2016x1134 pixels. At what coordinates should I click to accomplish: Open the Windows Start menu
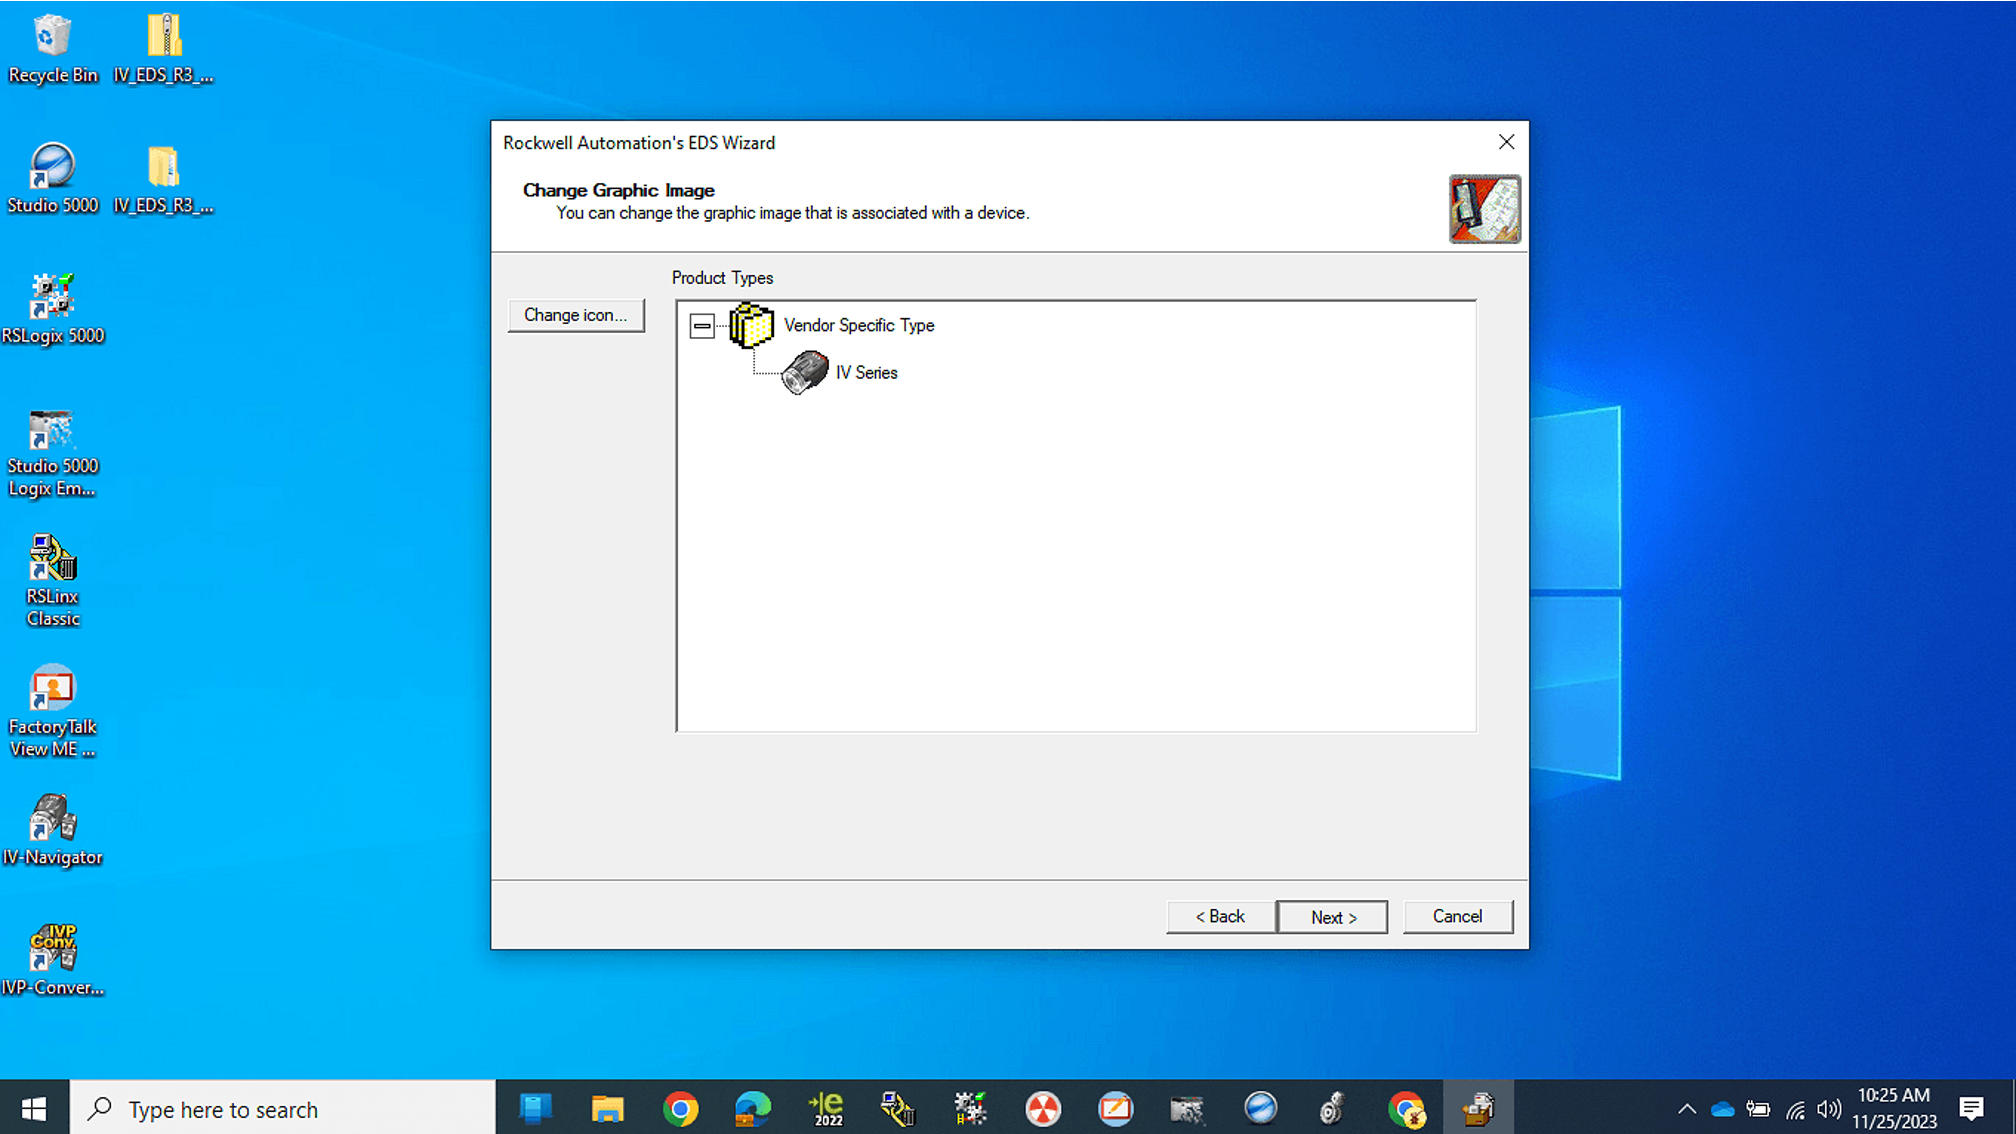click(34, 1109)
